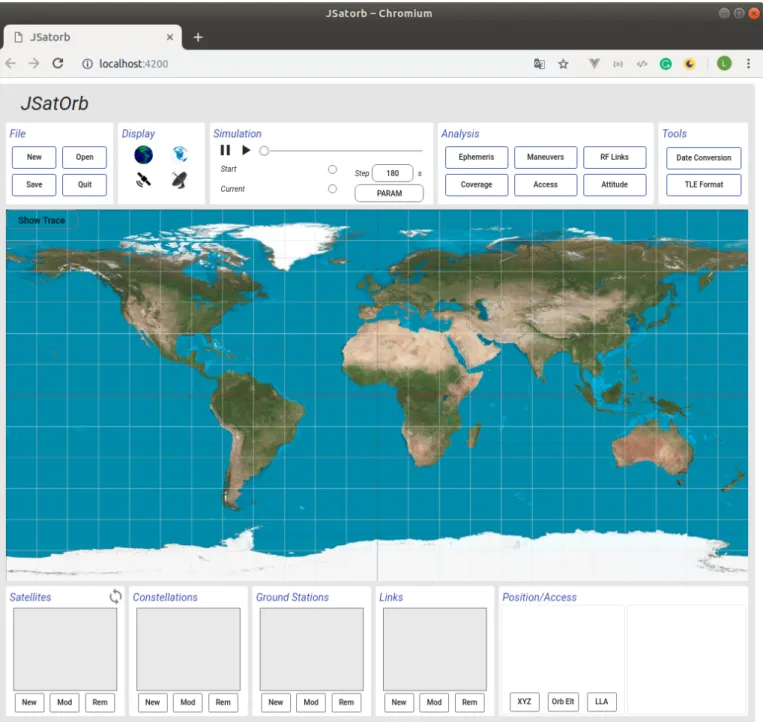The width and height of the screenshot is (763, 722).
Task: Open the Maneuvers analysis
Action: pos(545,157)
